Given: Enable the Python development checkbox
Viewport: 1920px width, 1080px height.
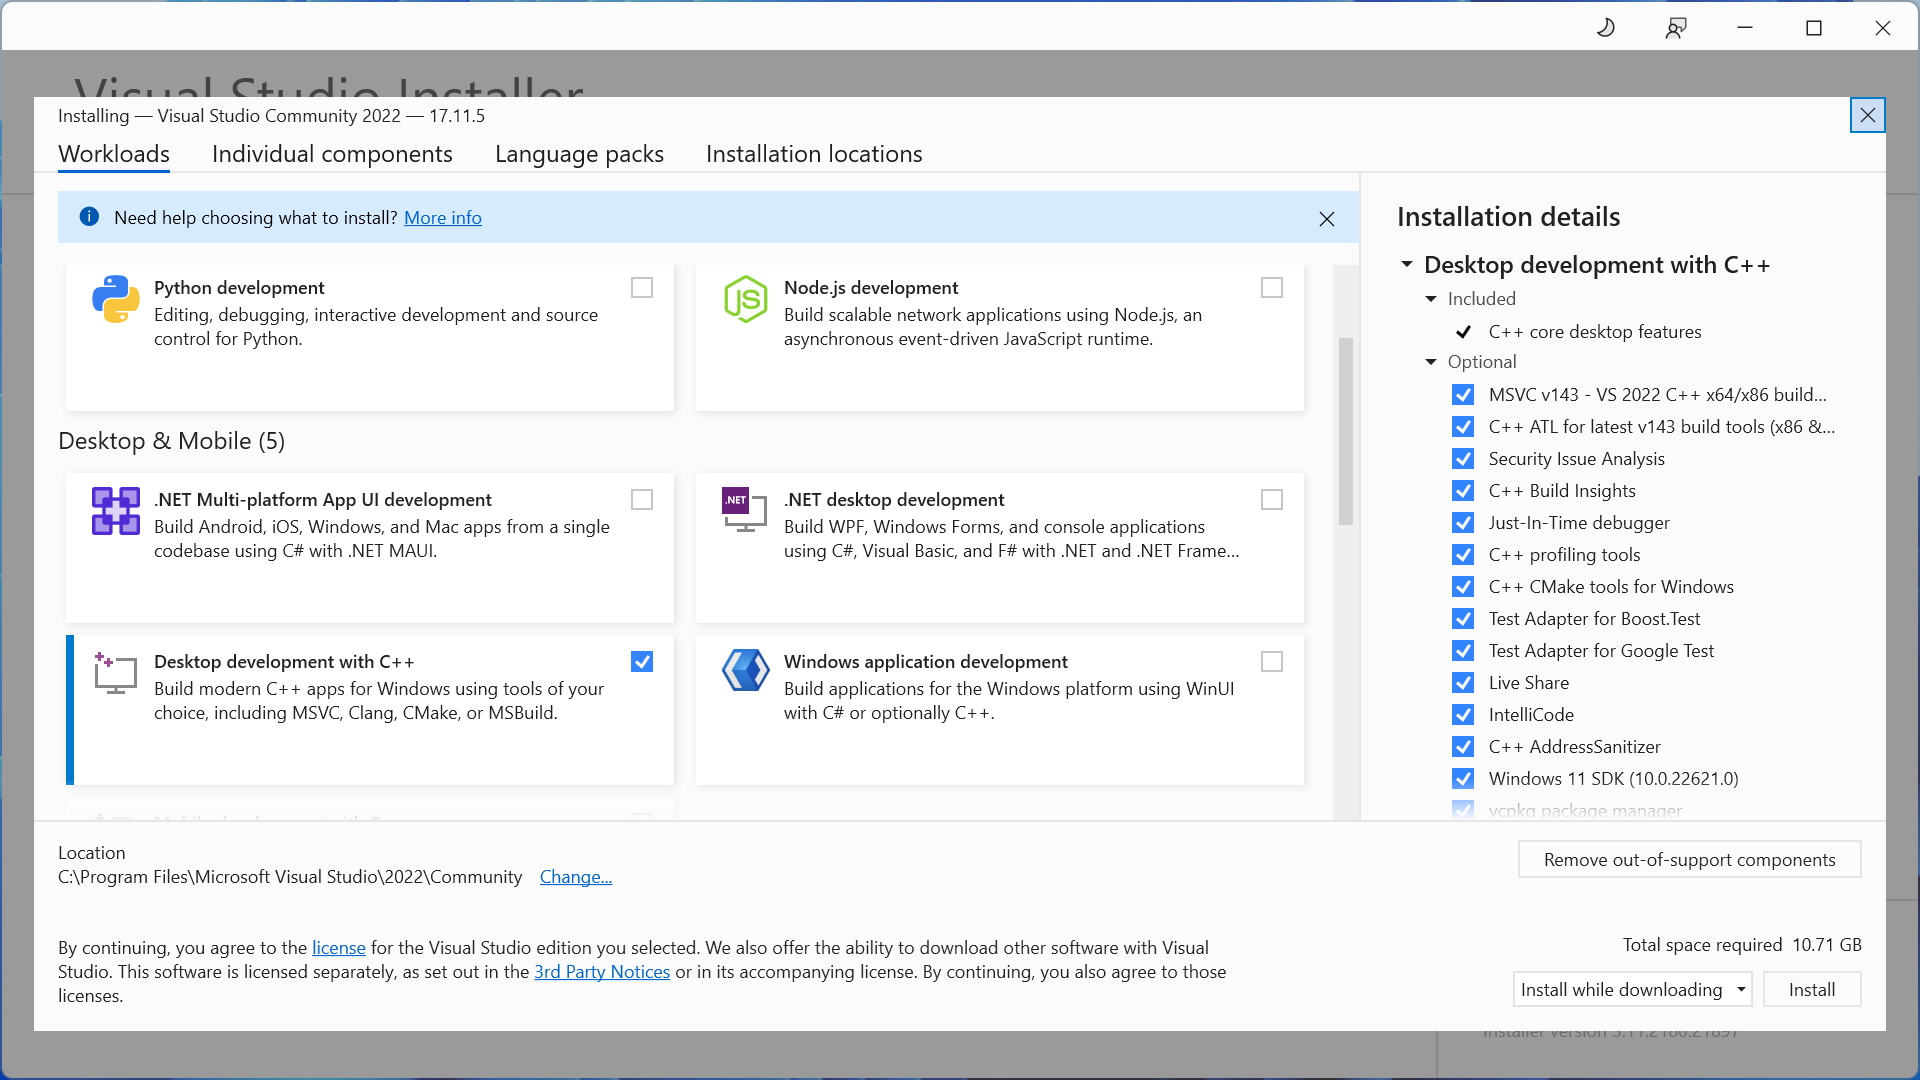Looking at the screenshot, I should (x=642, y=288).
